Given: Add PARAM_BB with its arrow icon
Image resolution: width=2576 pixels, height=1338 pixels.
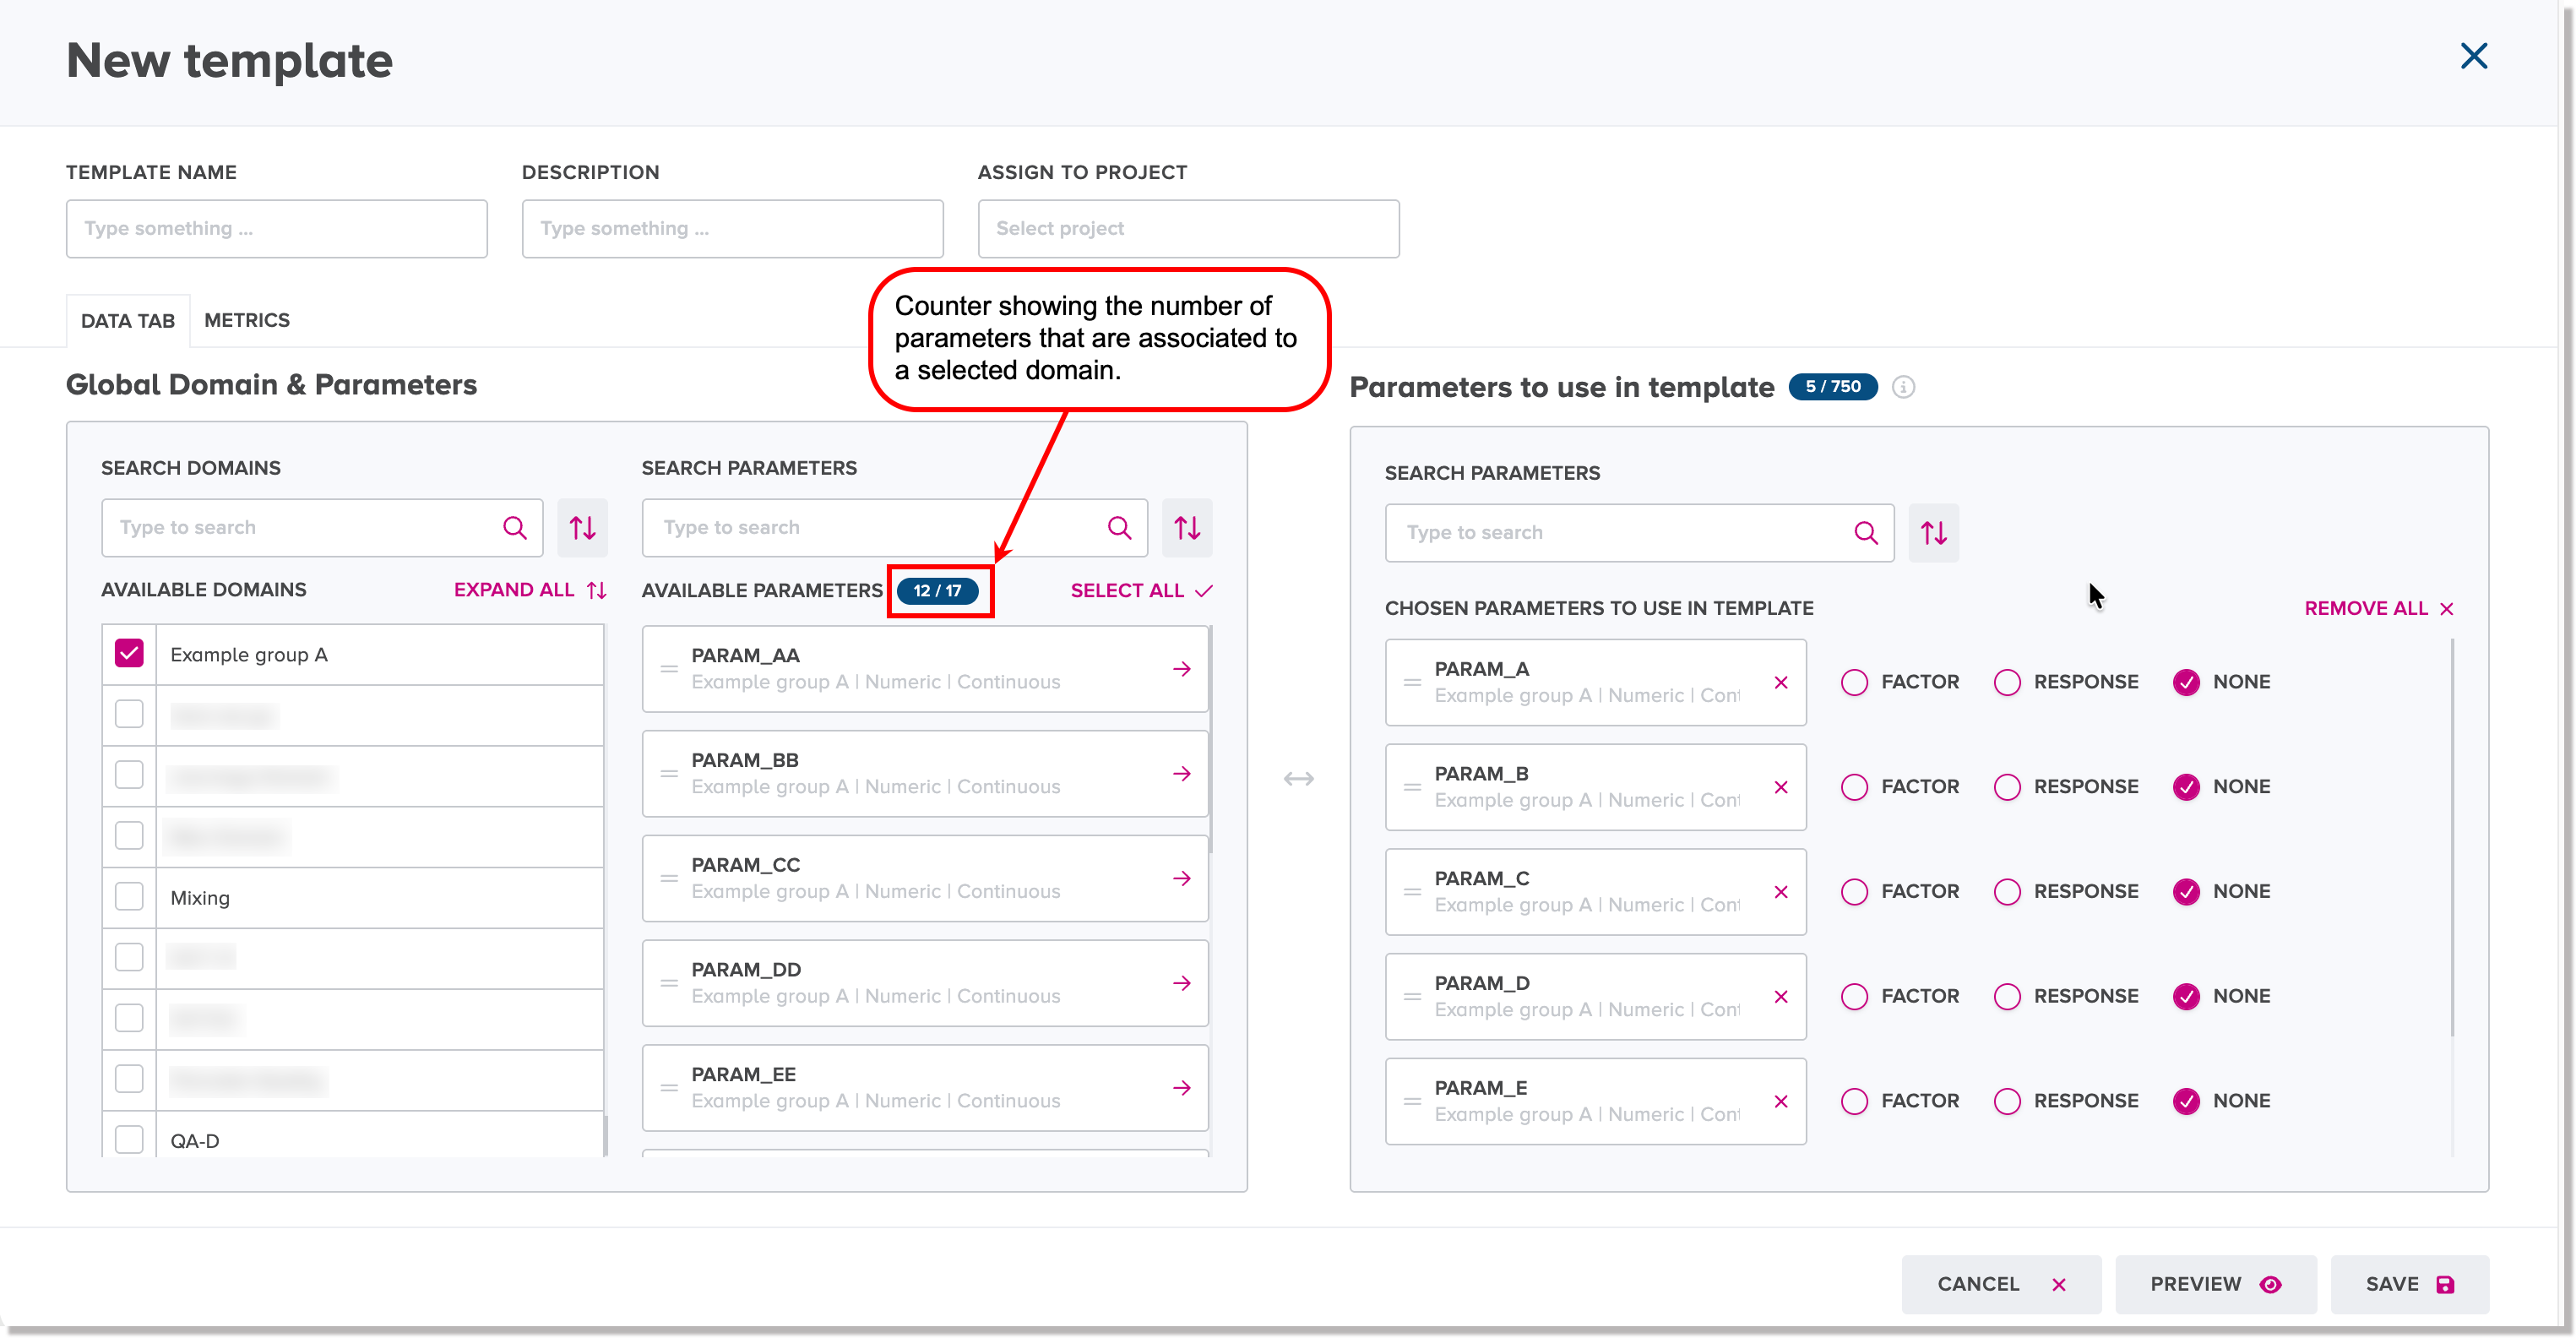Looking at the screenshot, I should click(1182, 773).
